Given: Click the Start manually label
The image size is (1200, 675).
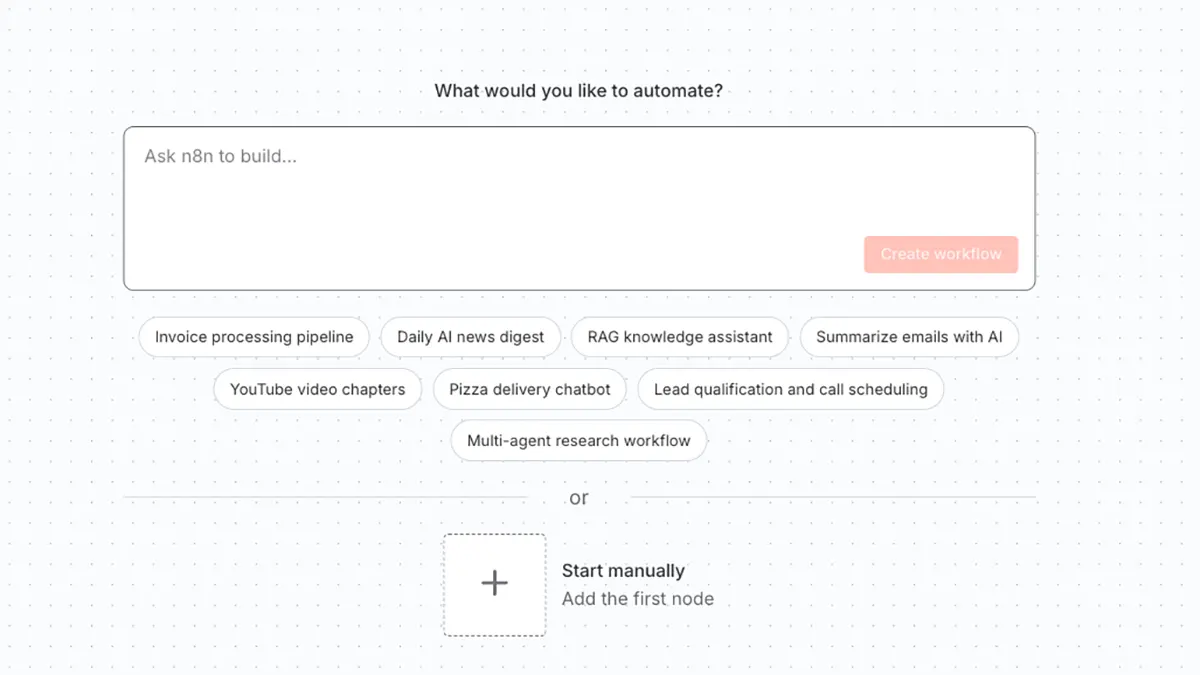Looking at the screenshot, I should tap(623, 571).
